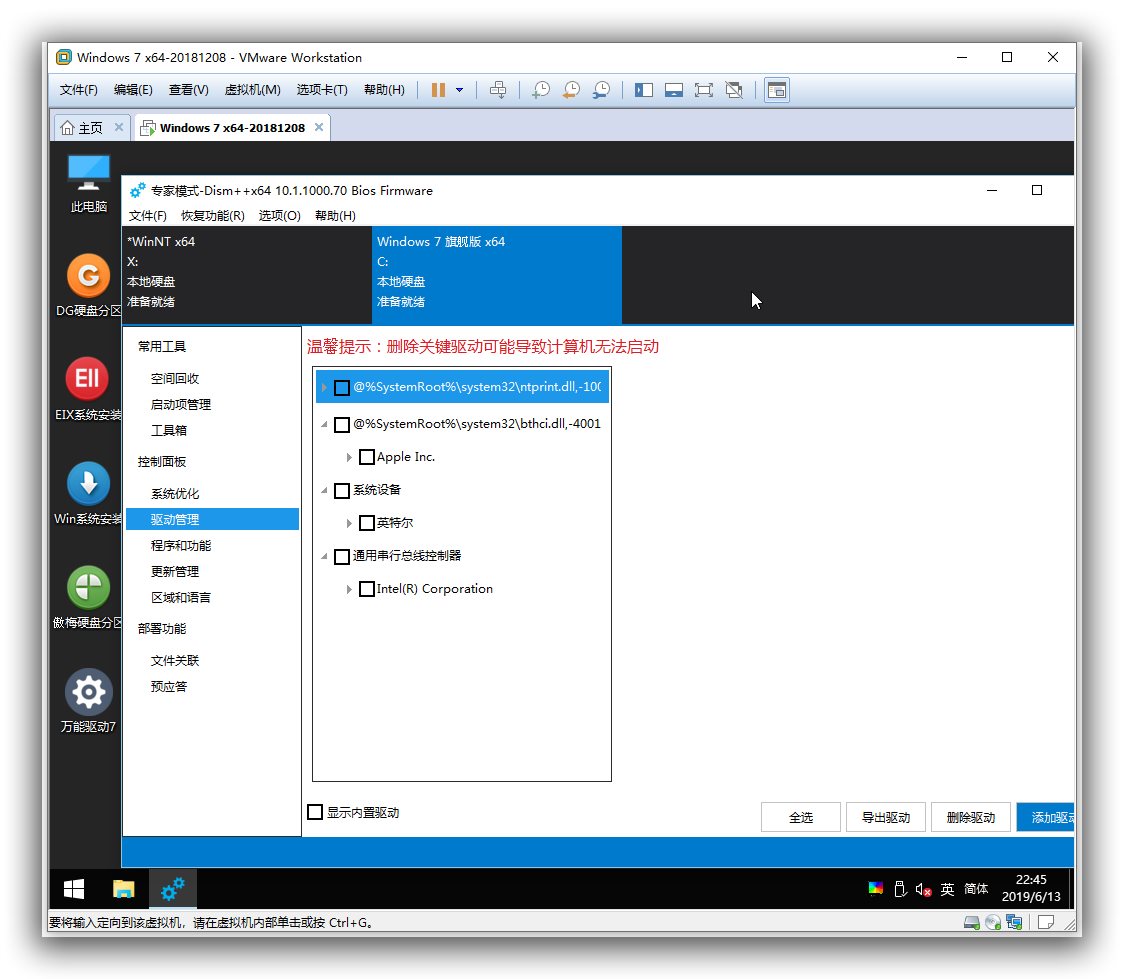
Task: Launch 万能驱动7 from the desktop
Action: [x=88, y=692]
